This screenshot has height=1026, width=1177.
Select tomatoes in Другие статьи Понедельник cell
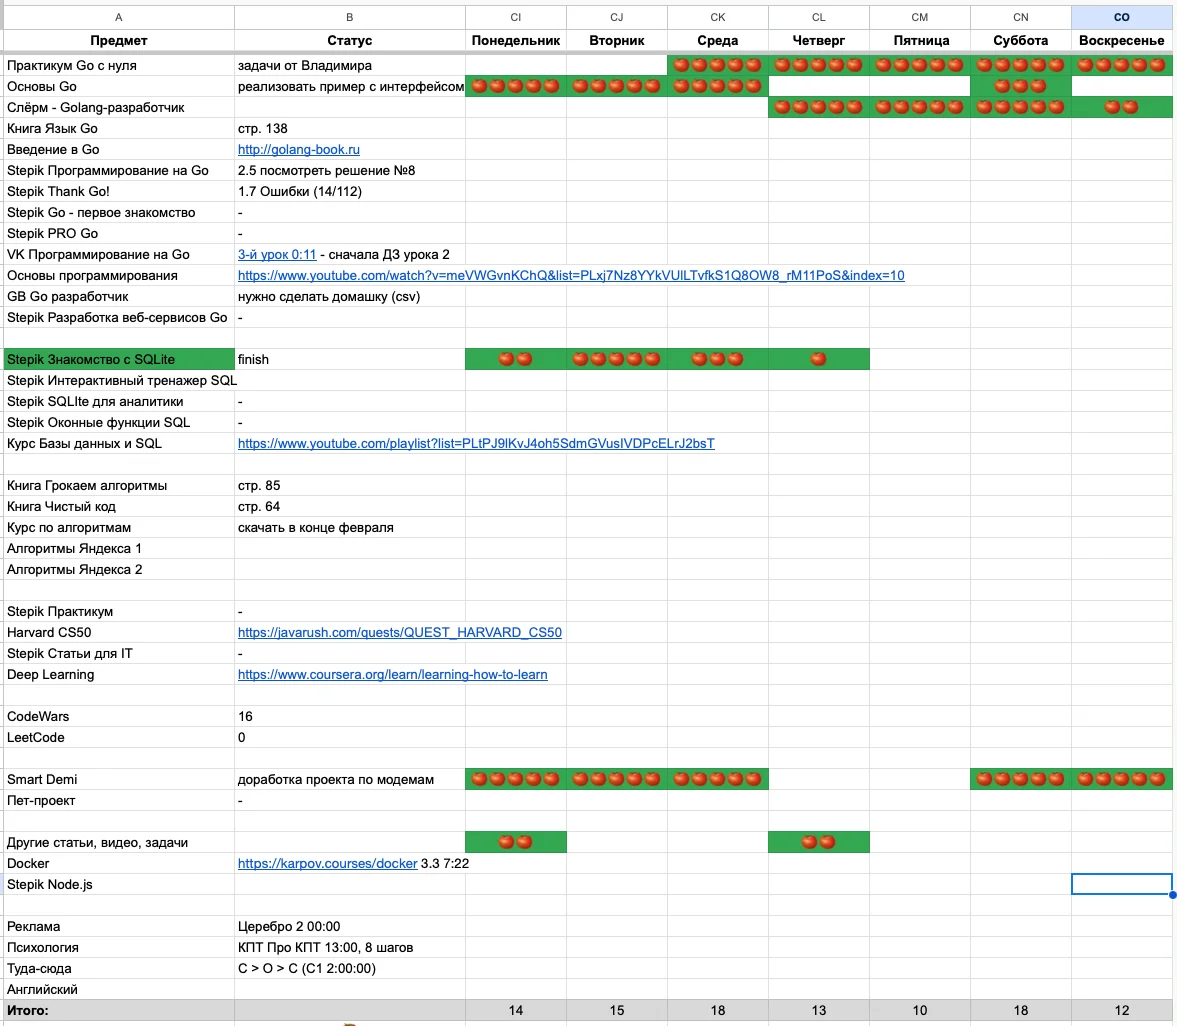pyautogui.click(x=515, y=842)
